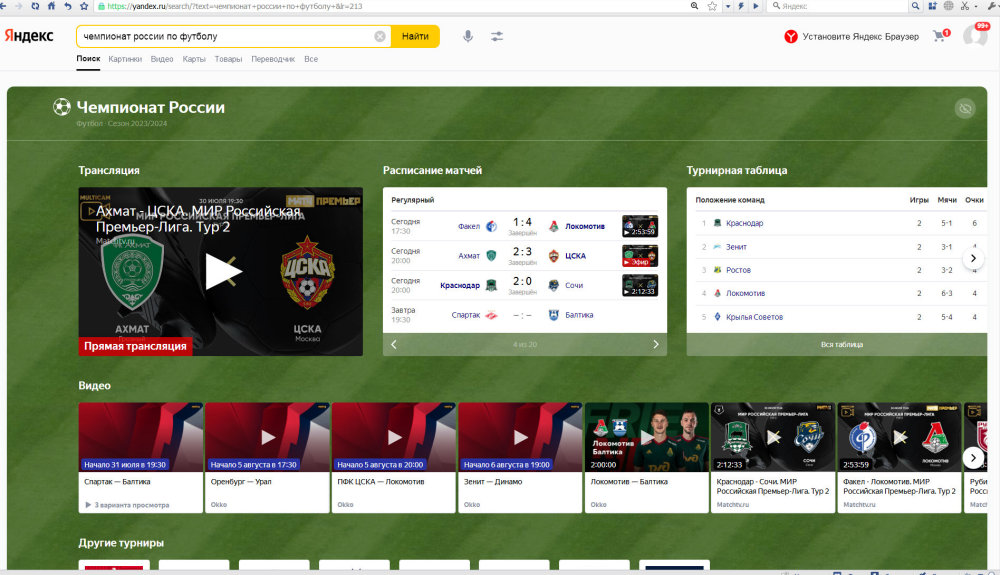Play the Факел - Локомотив Тур 2 video
Image resolution: width=1000 pixels, height=575 pixels.
pyautogui.click(x=900, y=437)
